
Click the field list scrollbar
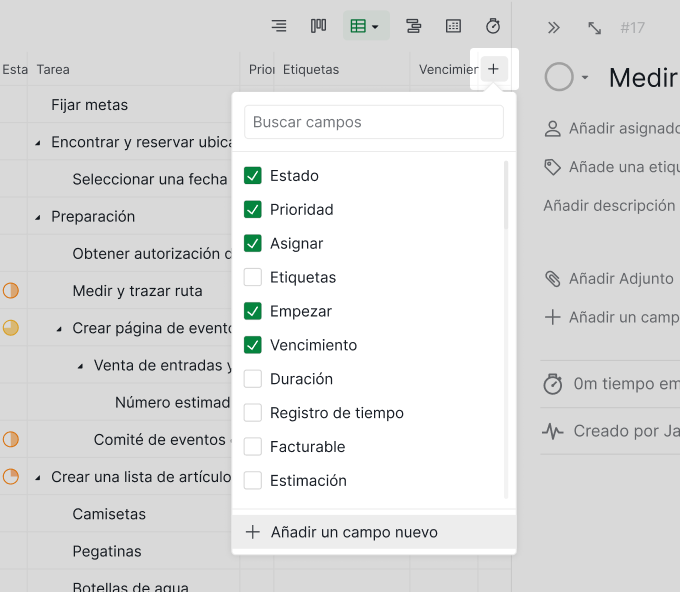[506, 195]
